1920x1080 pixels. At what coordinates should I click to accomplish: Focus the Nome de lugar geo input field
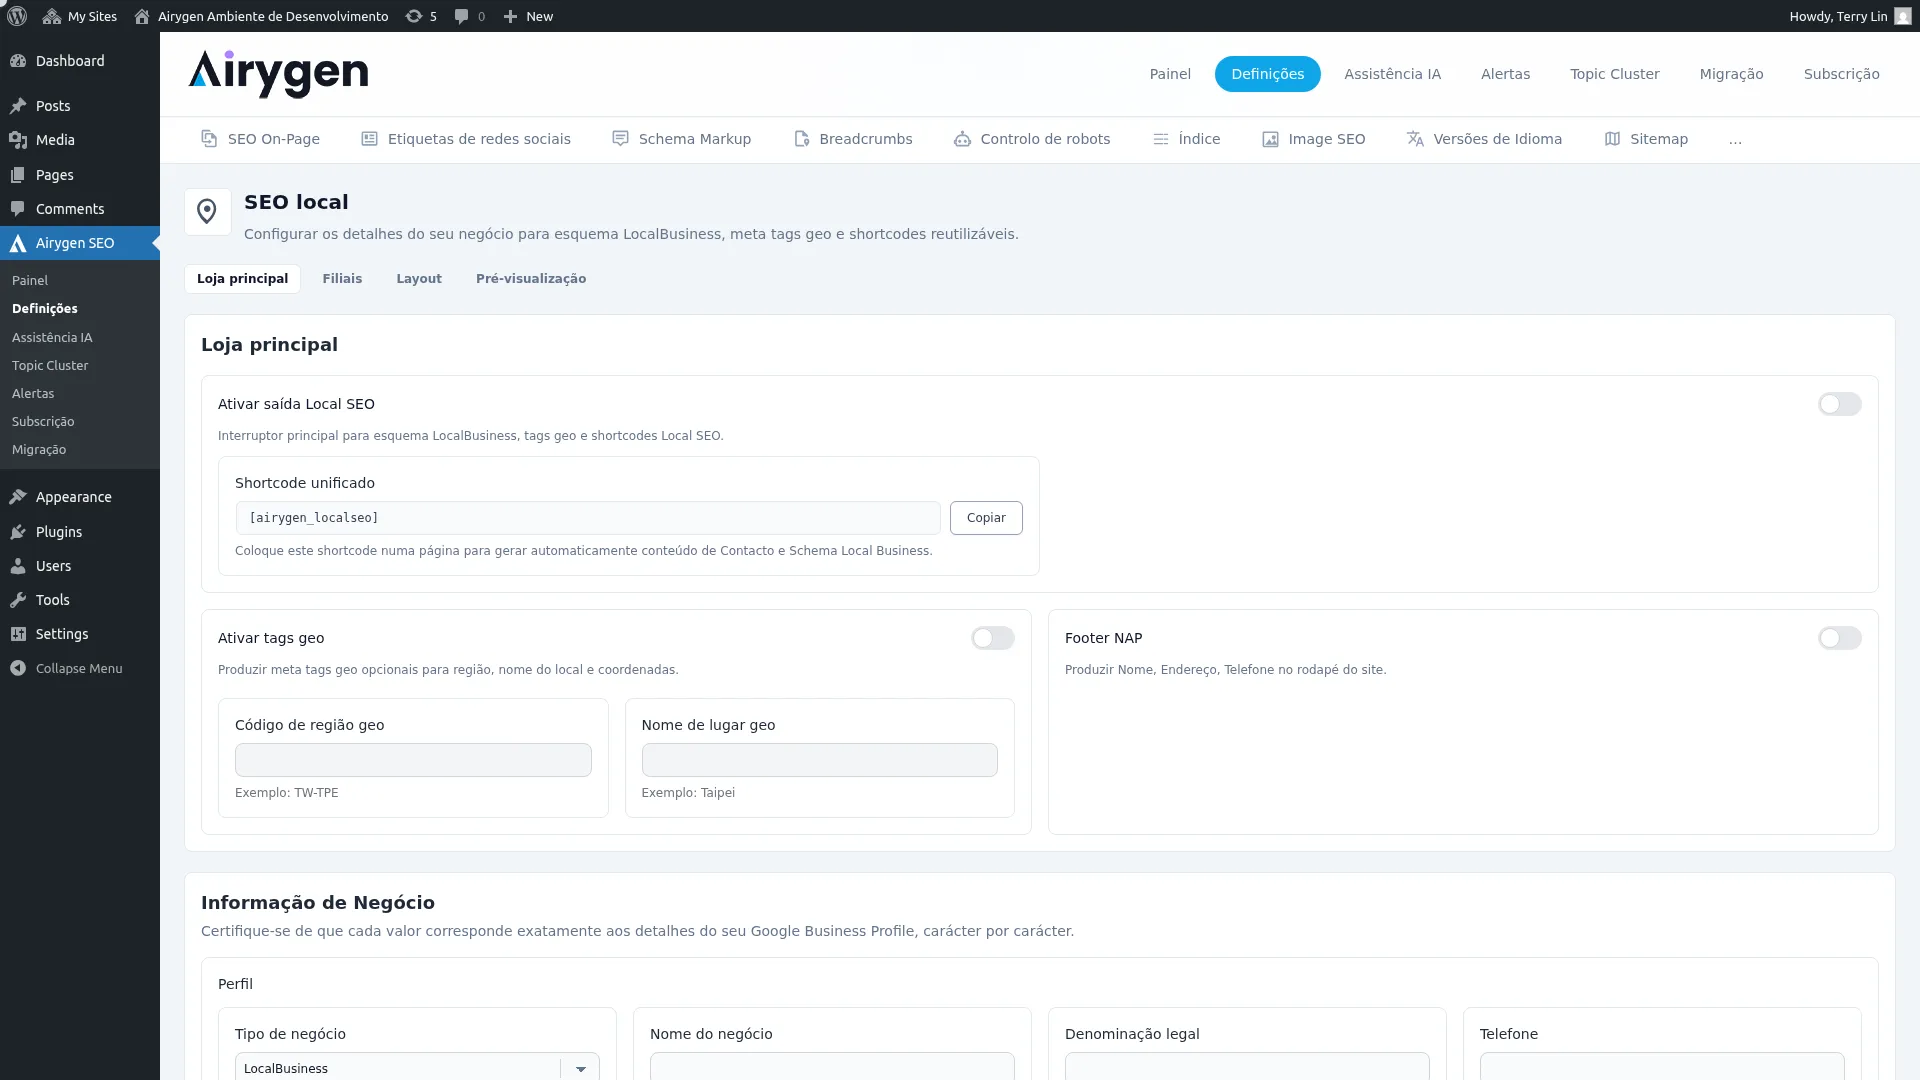click(x=819, y=760)
